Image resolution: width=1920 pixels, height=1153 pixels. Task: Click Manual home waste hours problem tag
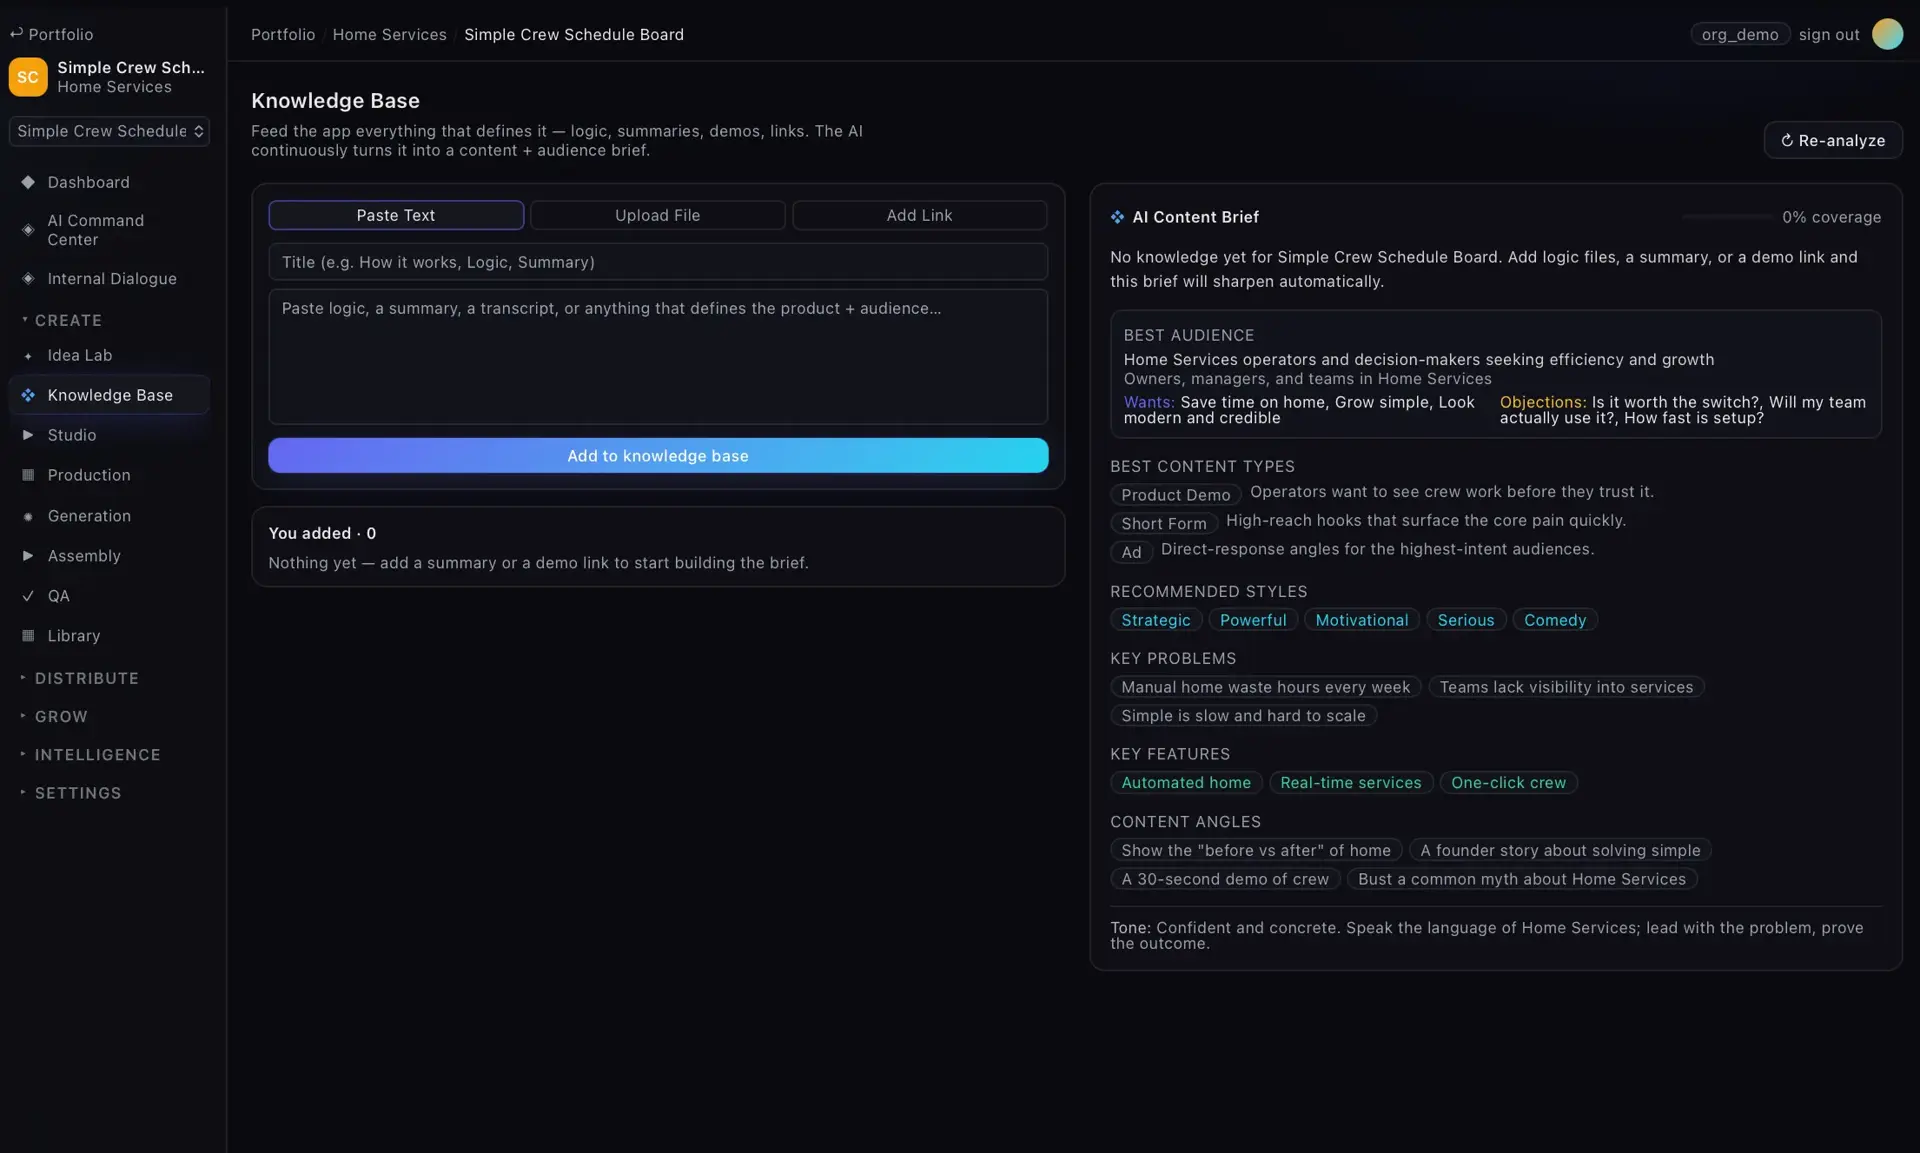(x=1265, y=687)
